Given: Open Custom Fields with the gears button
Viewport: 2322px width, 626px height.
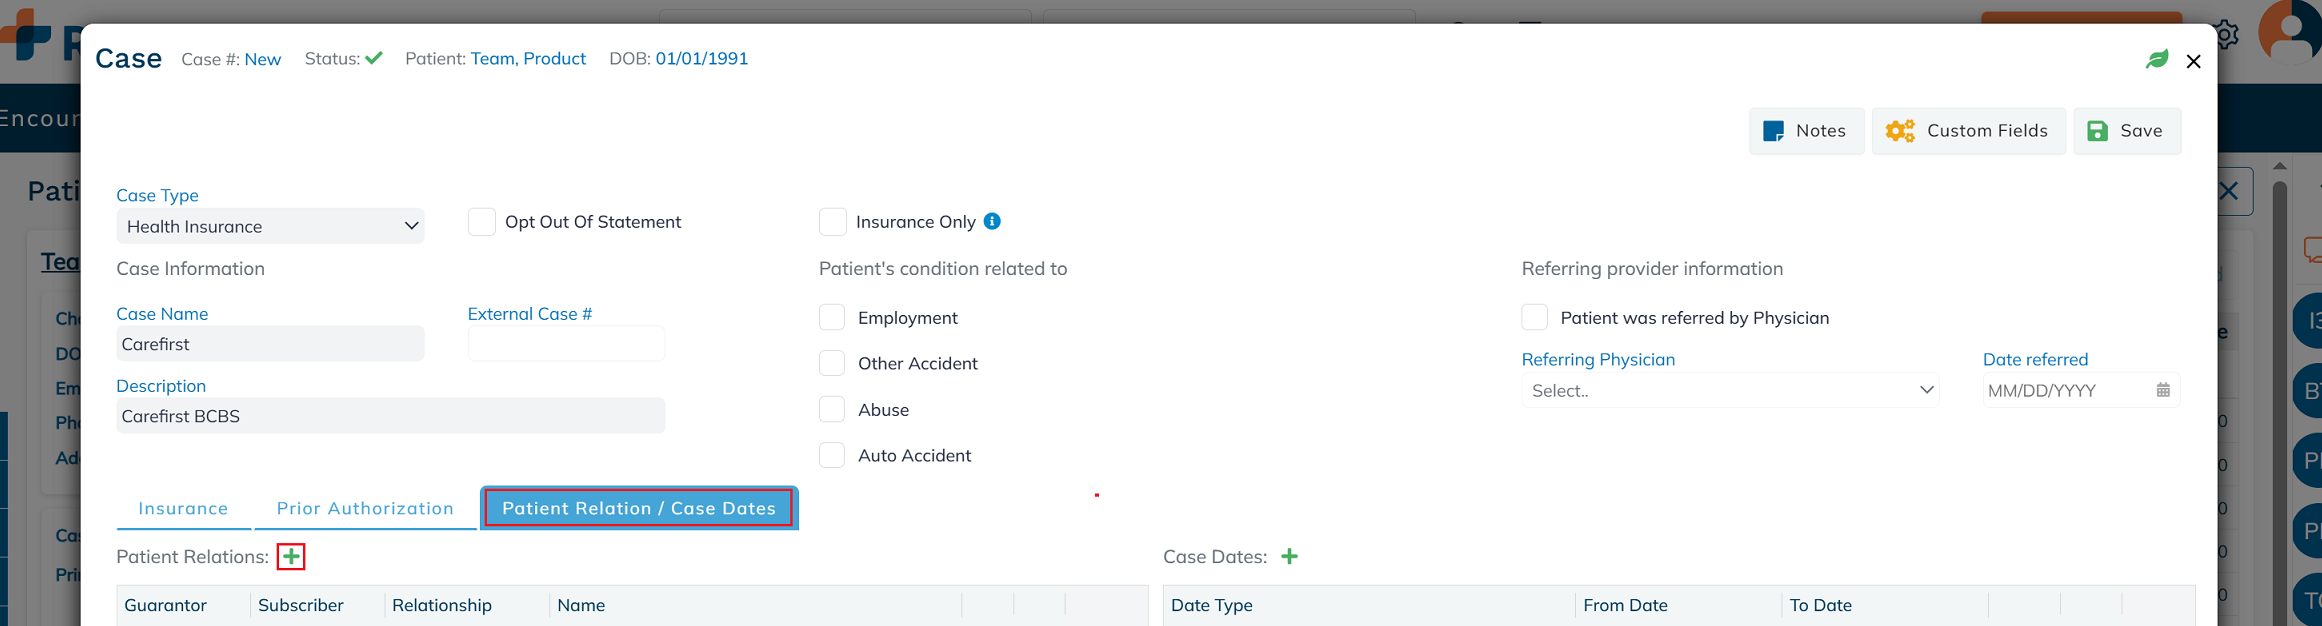Looking at the screenshot, I should (1968, 131).
